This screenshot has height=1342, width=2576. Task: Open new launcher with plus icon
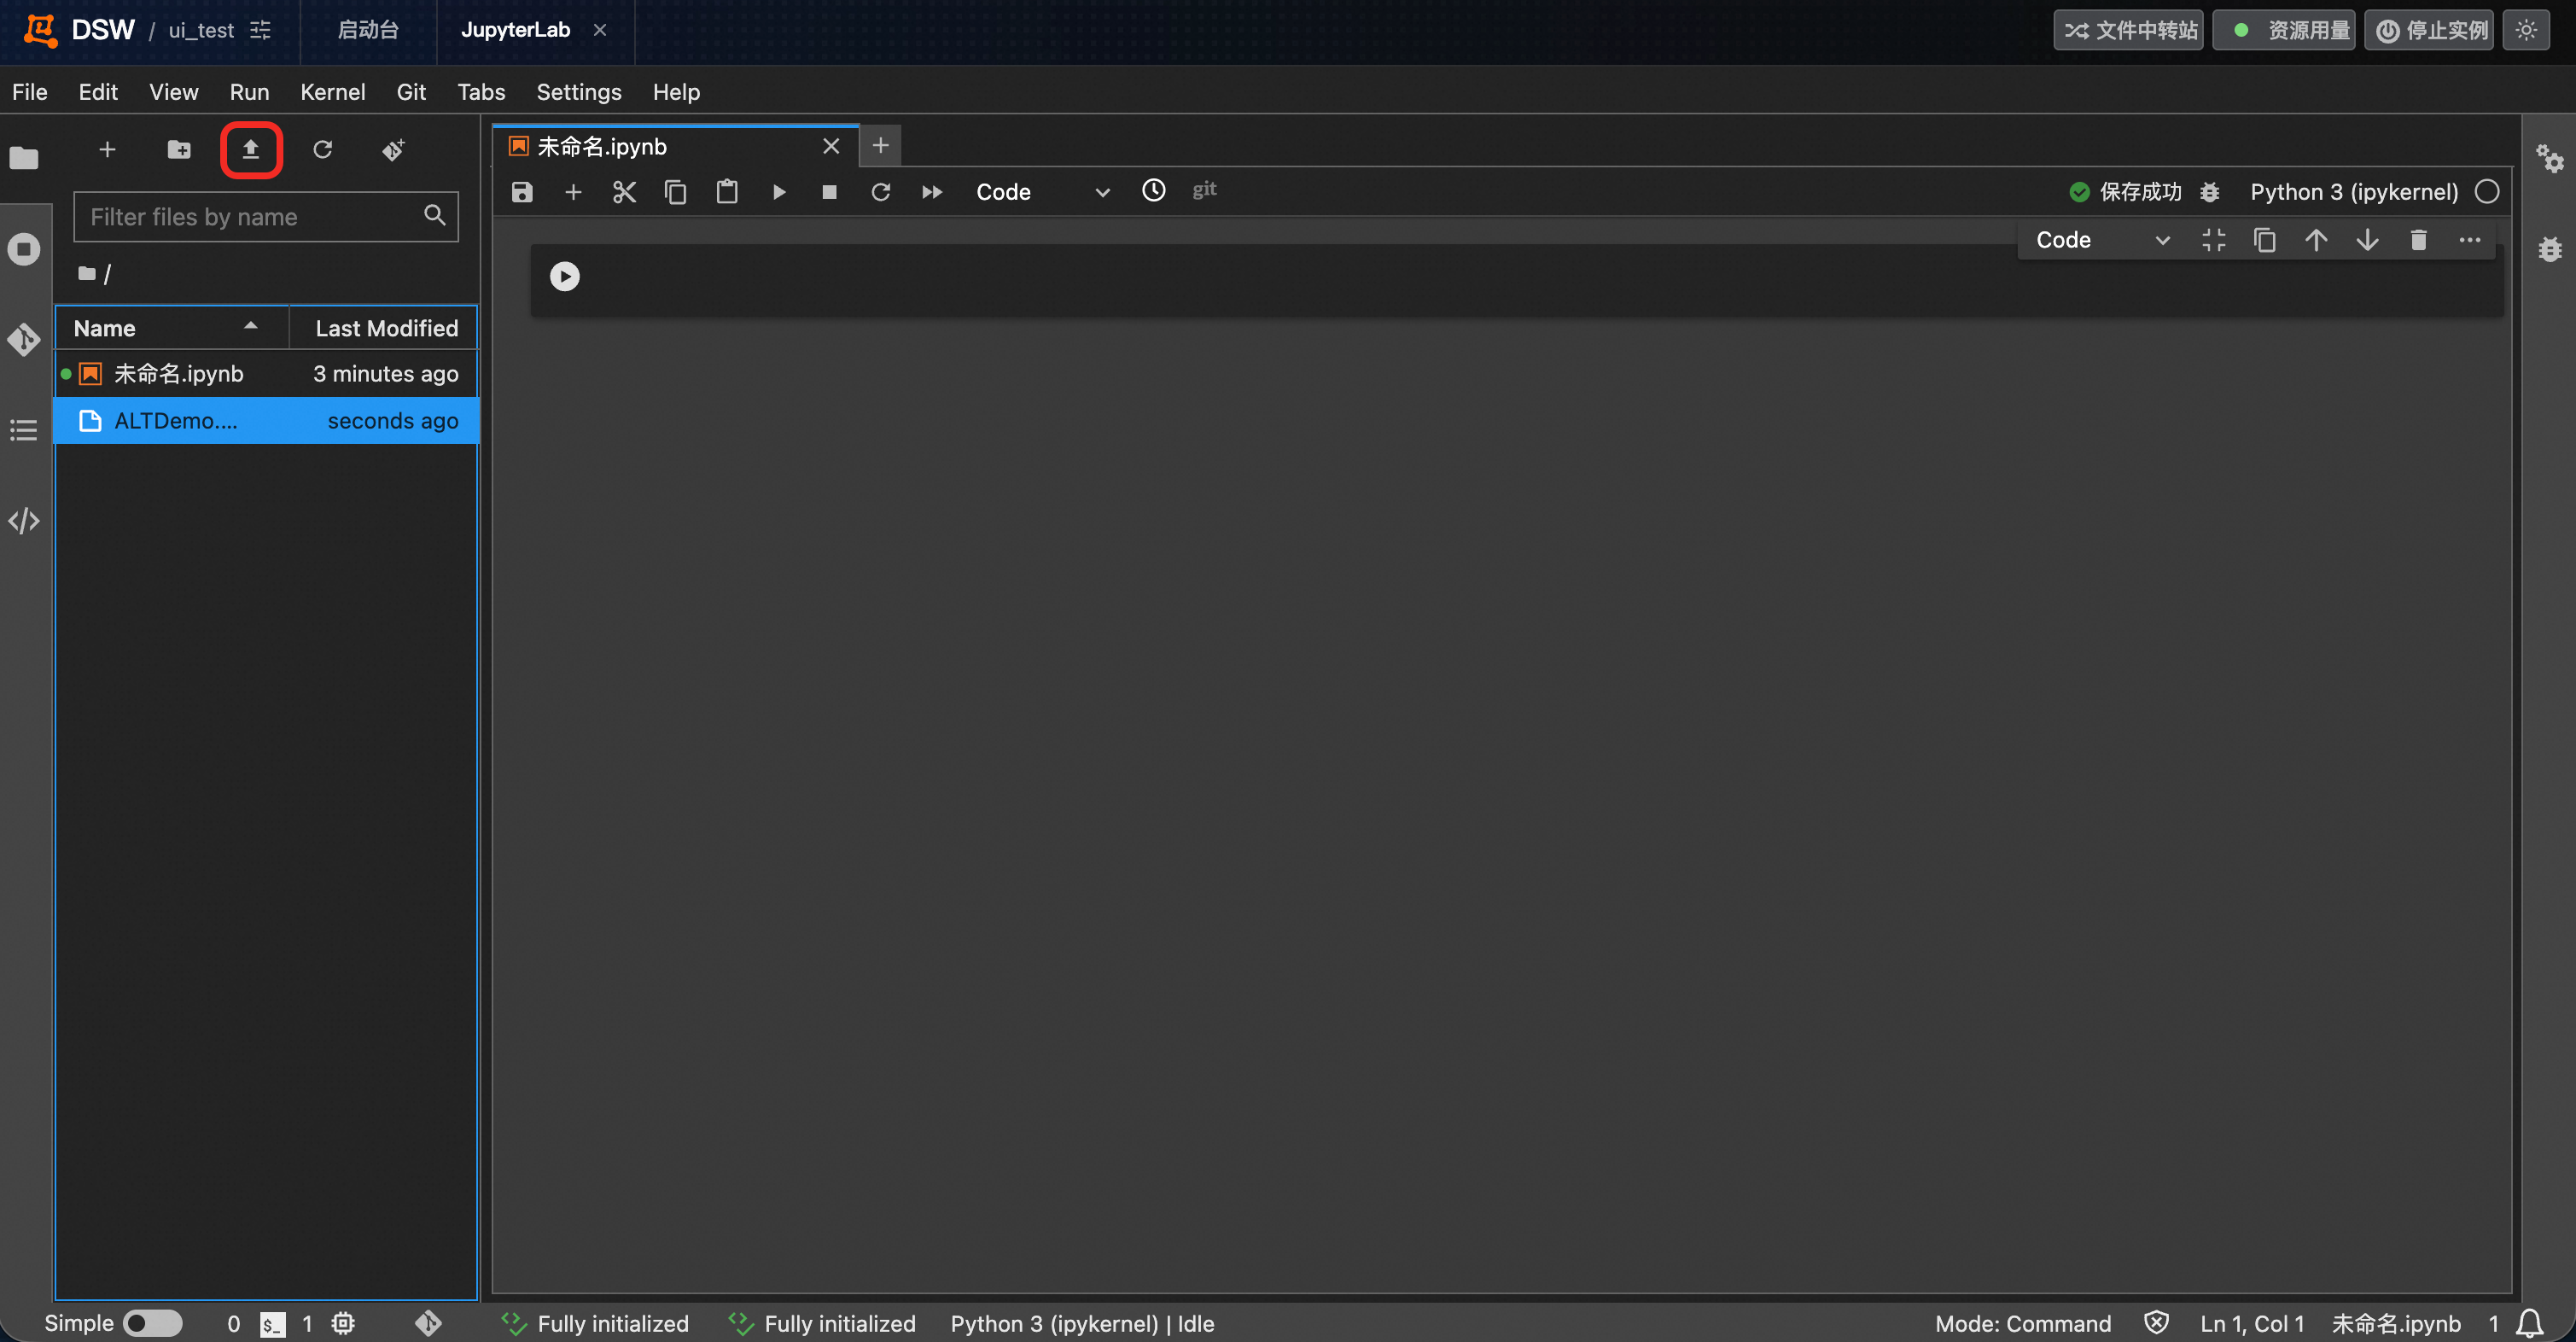coord(107,150)
